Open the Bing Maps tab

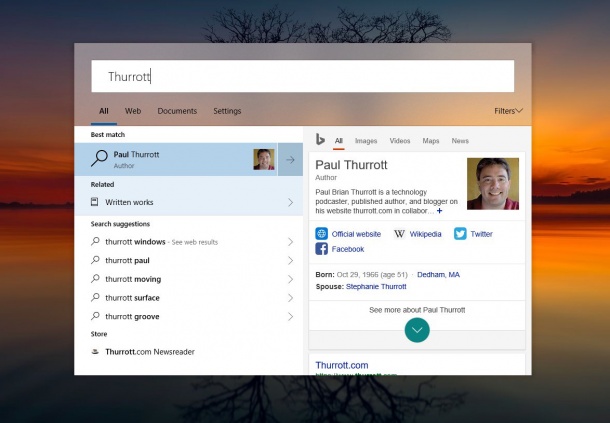coord(431,140)
